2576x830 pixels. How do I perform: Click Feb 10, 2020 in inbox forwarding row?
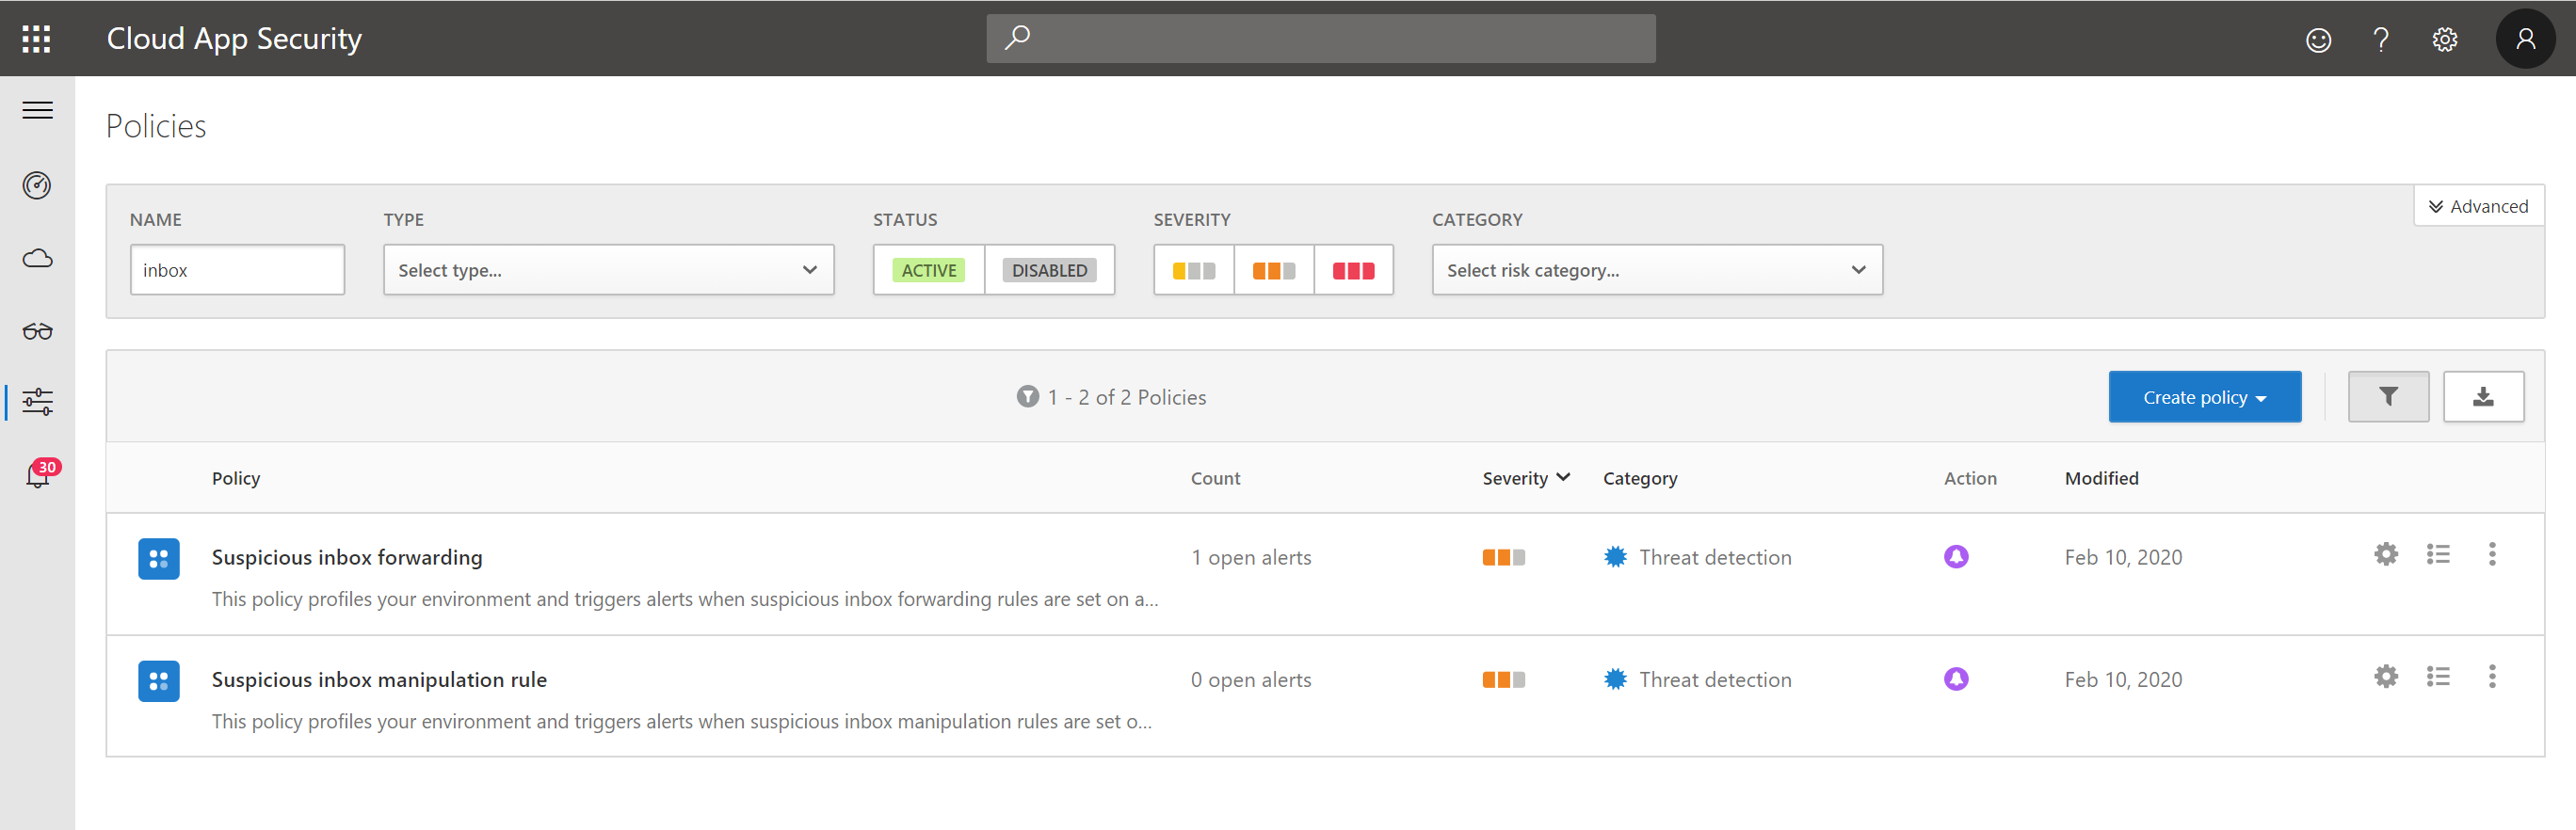pos(2122,557)
